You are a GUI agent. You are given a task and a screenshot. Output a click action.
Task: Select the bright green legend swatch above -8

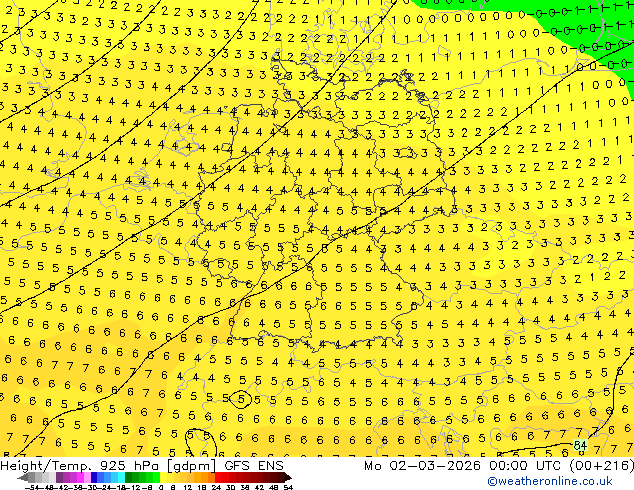[x=156, y=477]
